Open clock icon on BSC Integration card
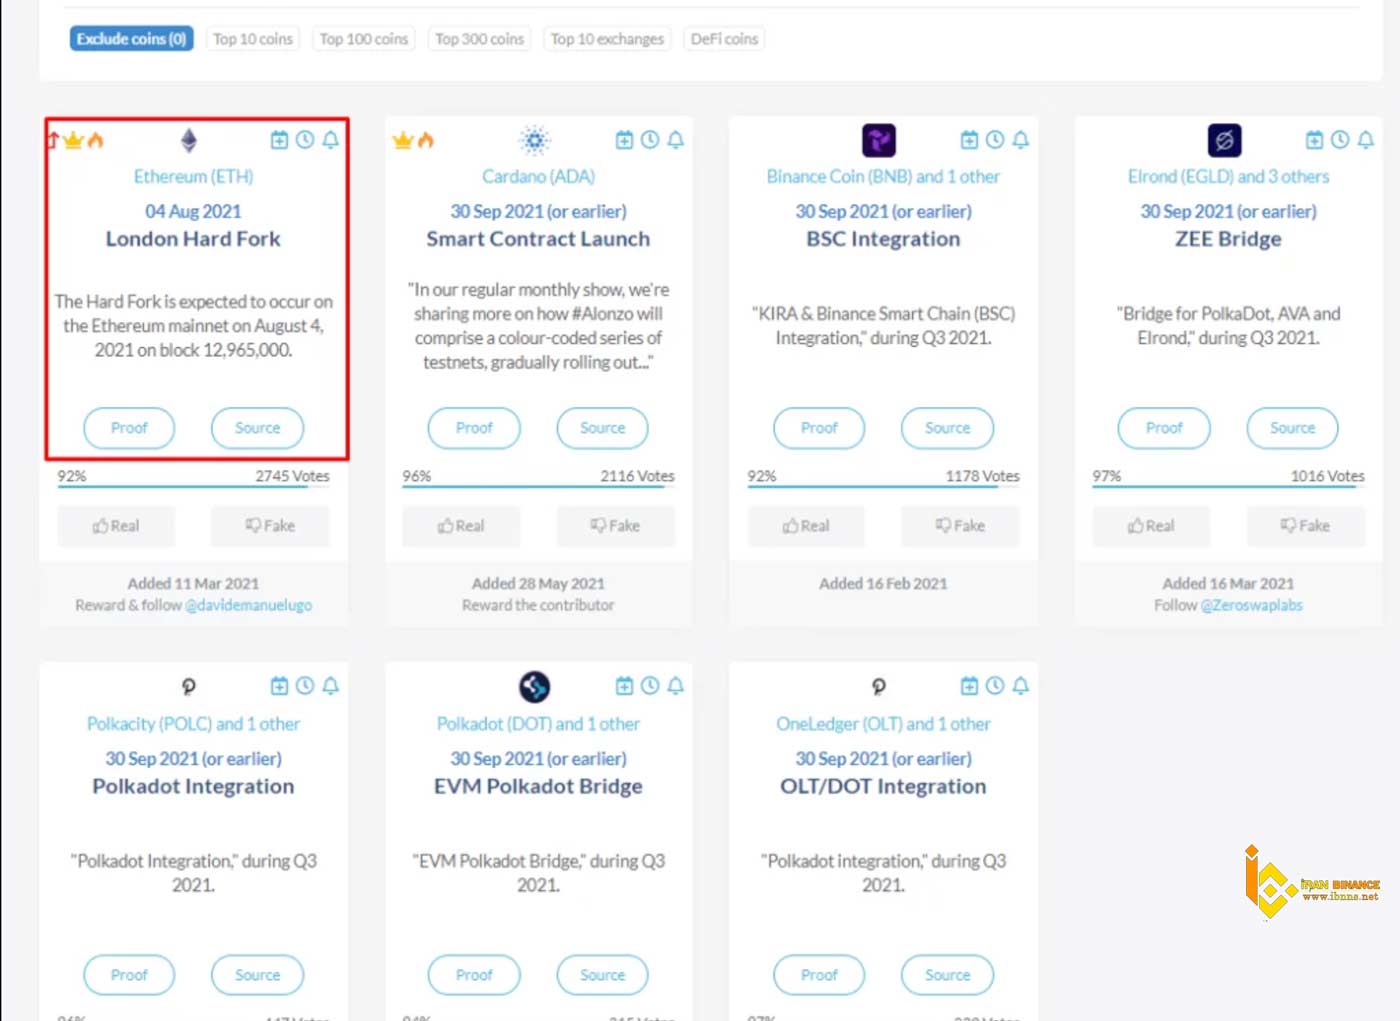Image resolution: width=1400 pixels, height=1021 pixels. point(995,140)
